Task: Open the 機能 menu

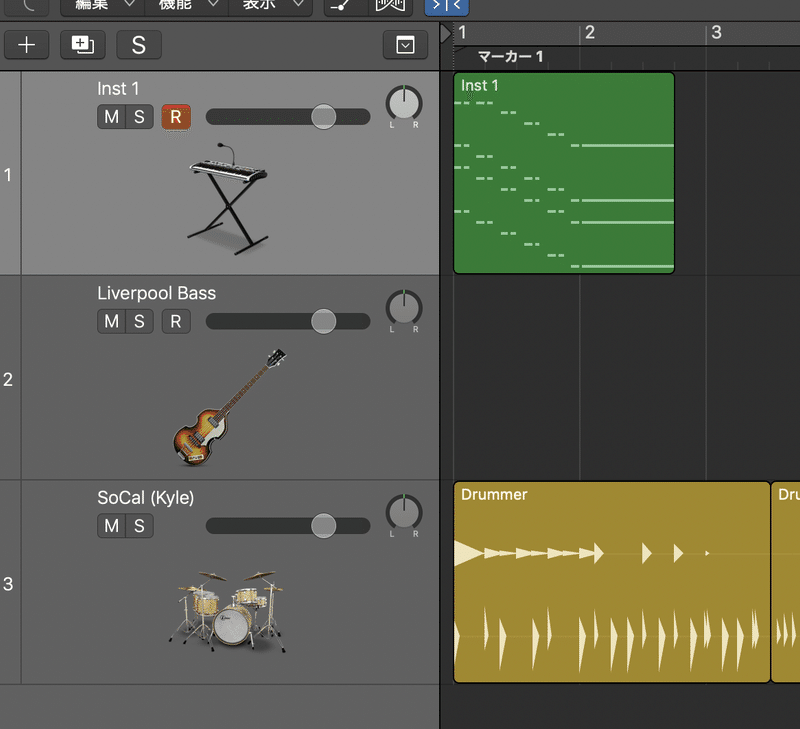Action: coord(187,6)
